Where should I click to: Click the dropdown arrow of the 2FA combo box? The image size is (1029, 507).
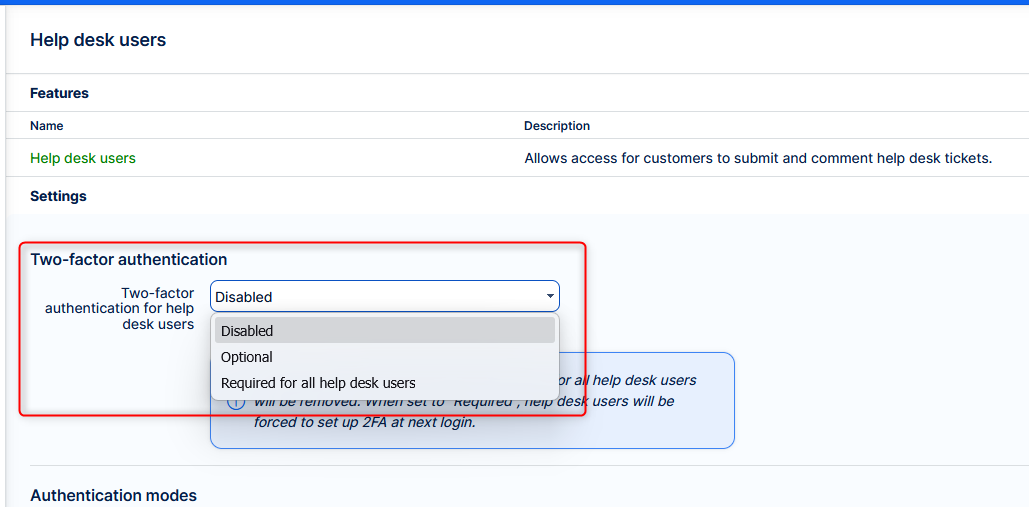tap(550, 297)
